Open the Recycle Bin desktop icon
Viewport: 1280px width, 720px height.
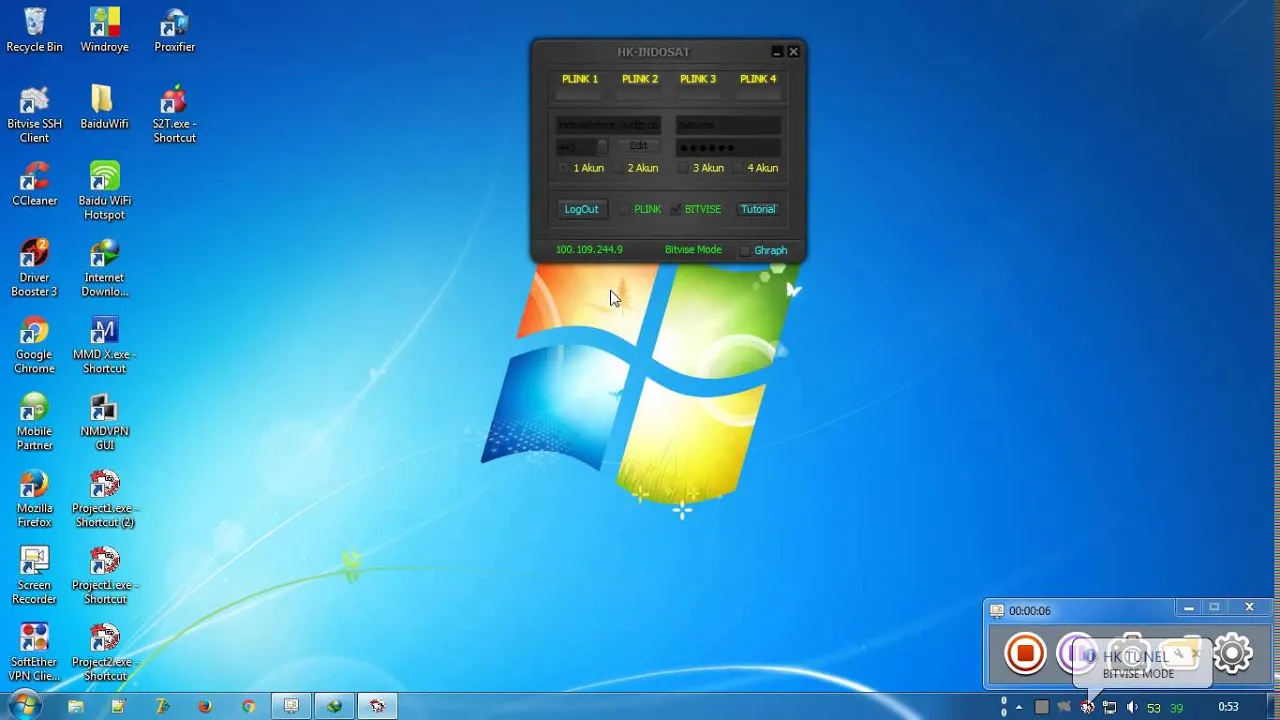click(x=34, y=30)
